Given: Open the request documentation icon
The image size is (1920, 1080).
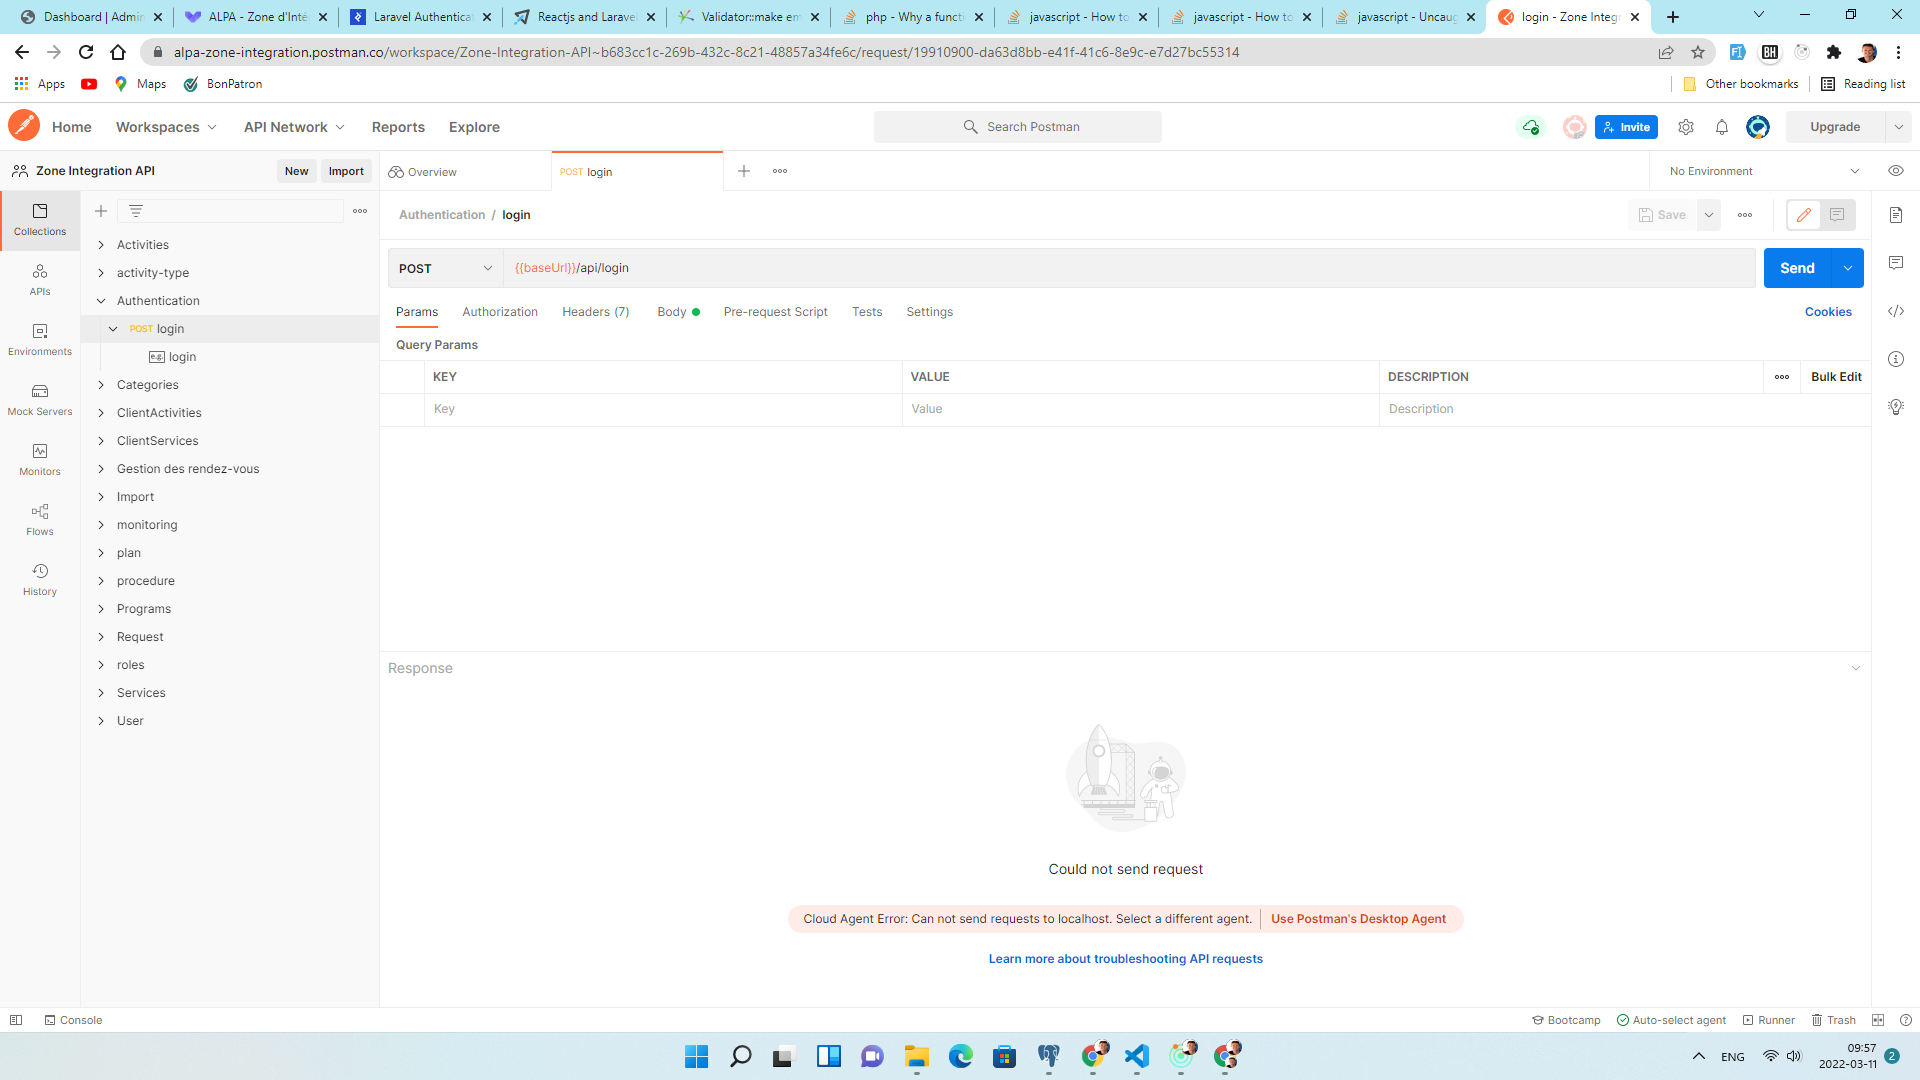Looking at the screenshot, I should 1895,215.
